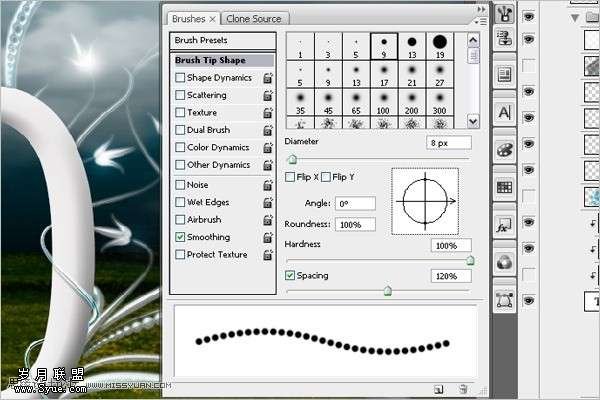Select the Brush Tip Shape section
Viewport: 600px width, 400px height.
pos(223,60)
